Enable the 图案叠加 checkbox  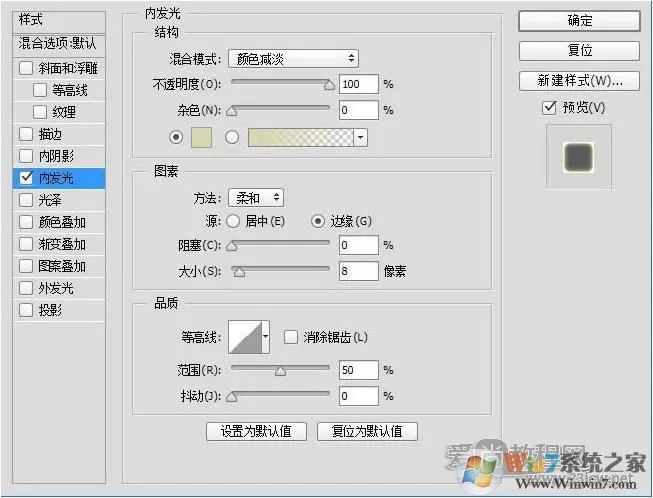pos(26,266)
